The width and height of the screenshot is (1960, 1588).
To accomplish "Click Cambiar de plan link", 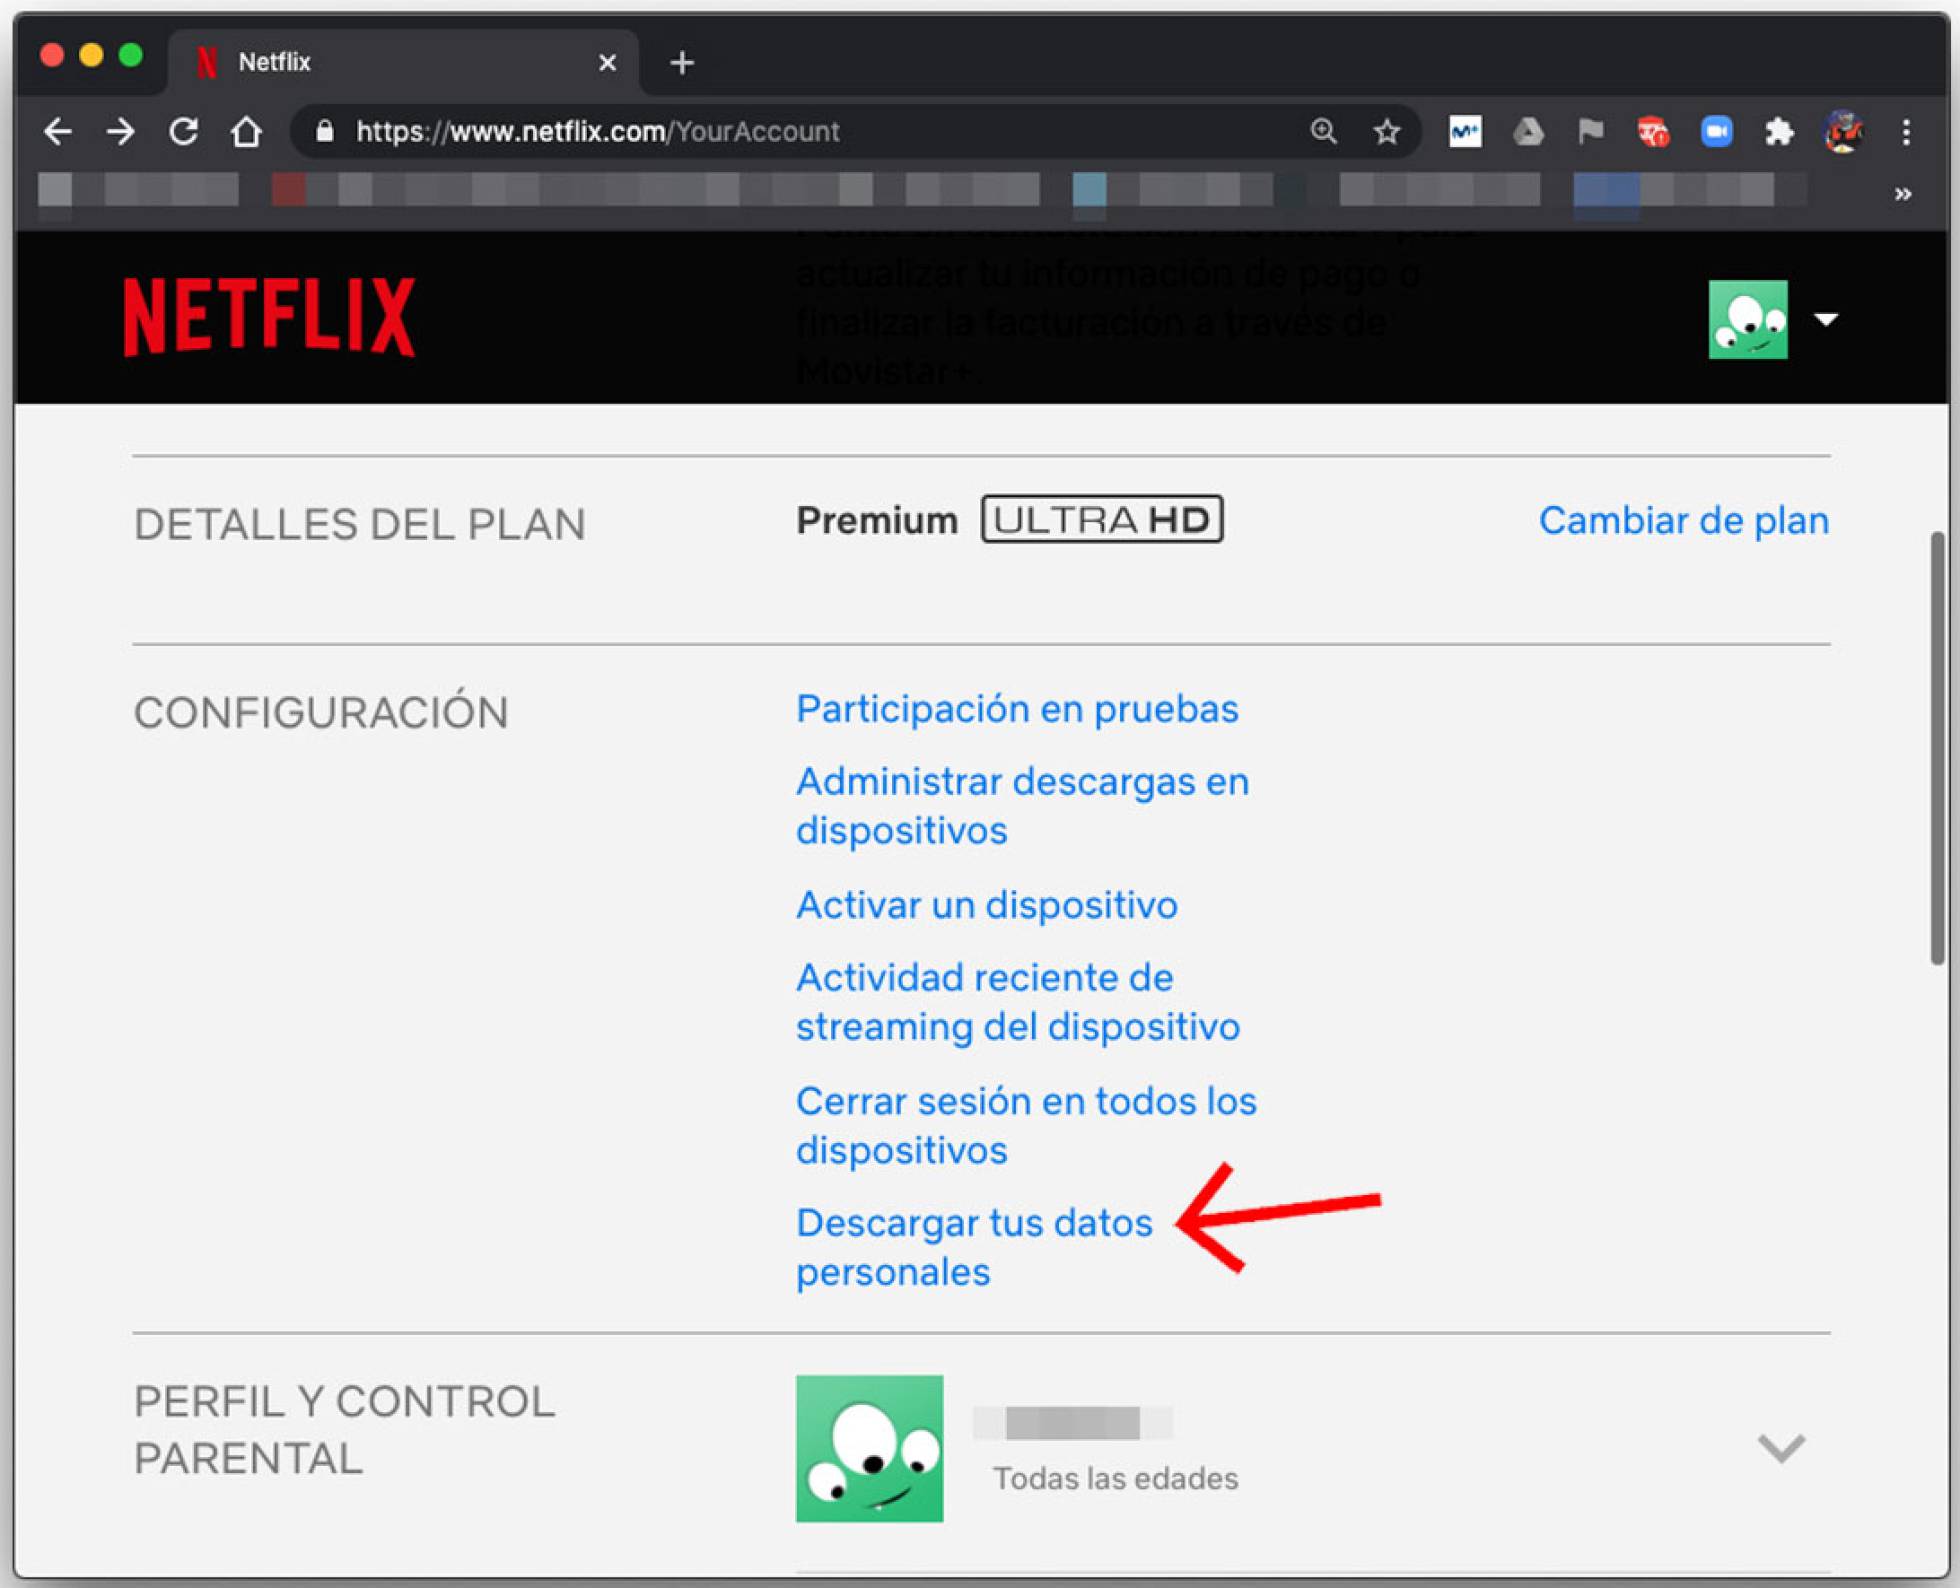I will coord(1683,520).
